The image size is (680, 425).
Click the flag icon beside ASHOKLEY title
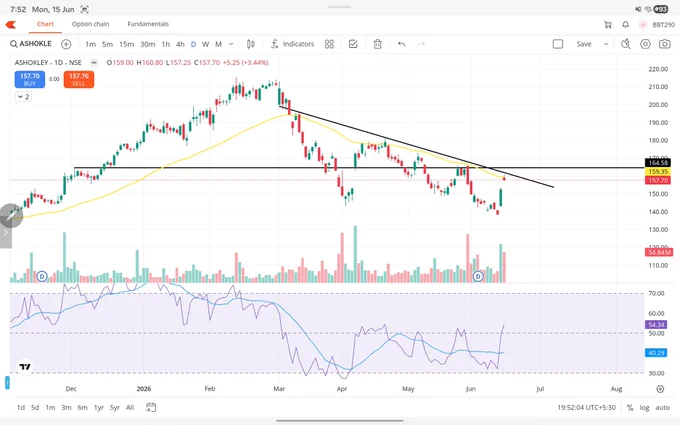point(94,62)
